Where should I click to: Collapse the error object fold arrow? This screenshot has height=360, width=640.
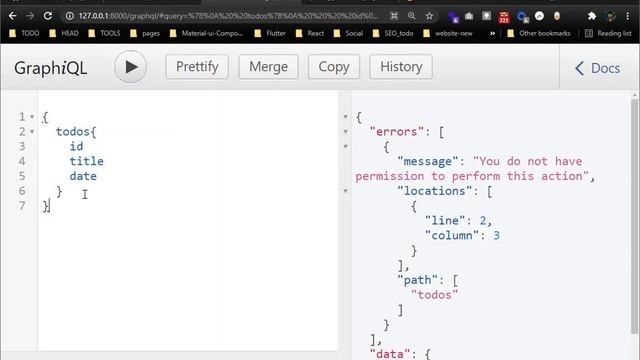pyautogui.click(x=345, y=147)
